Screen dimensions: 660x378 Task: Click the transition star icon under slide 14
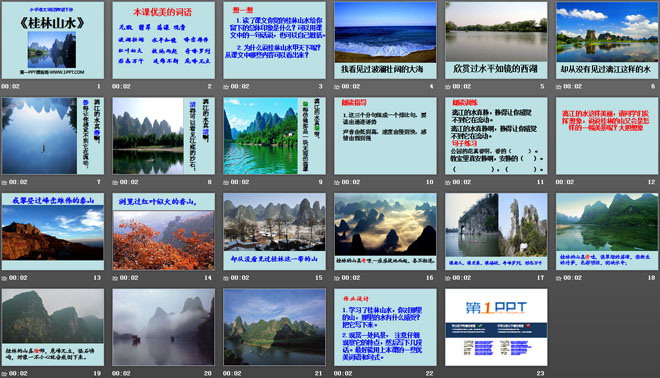(x=115, y=278)
